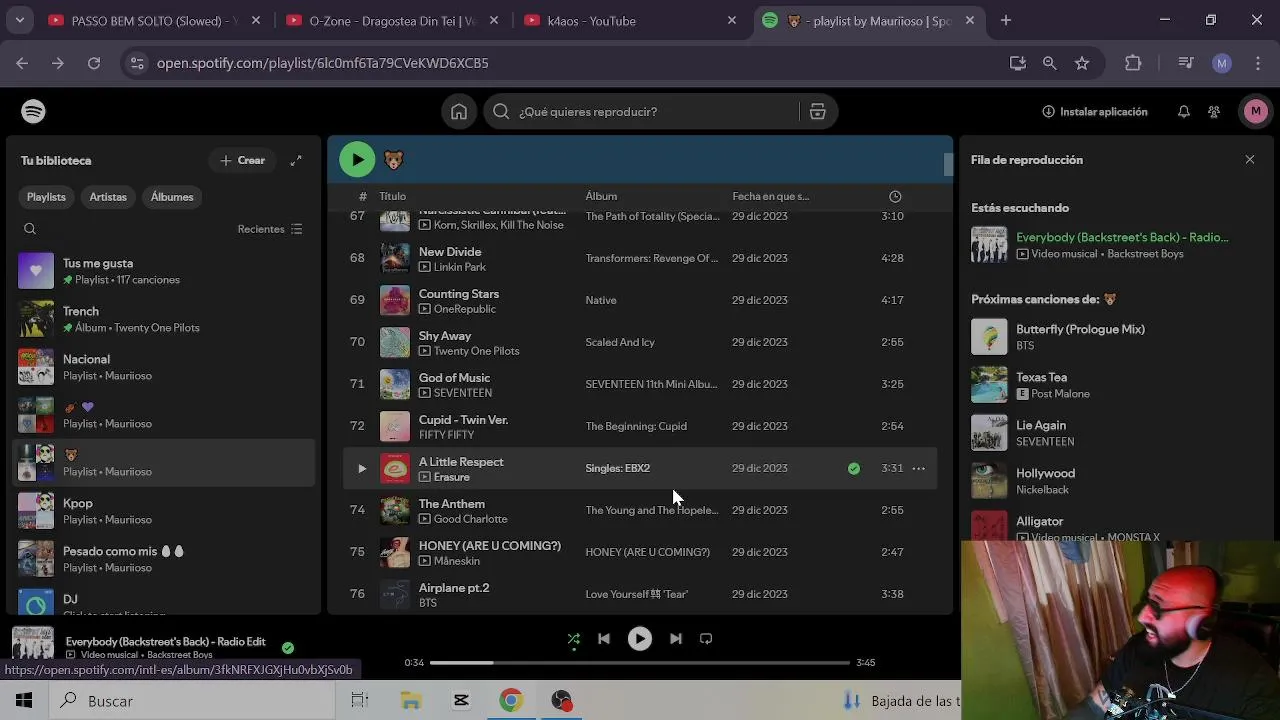Open new browser tab with plus
The width and height of the screenshot is (1280, 720).
[x=1006, y=20]
